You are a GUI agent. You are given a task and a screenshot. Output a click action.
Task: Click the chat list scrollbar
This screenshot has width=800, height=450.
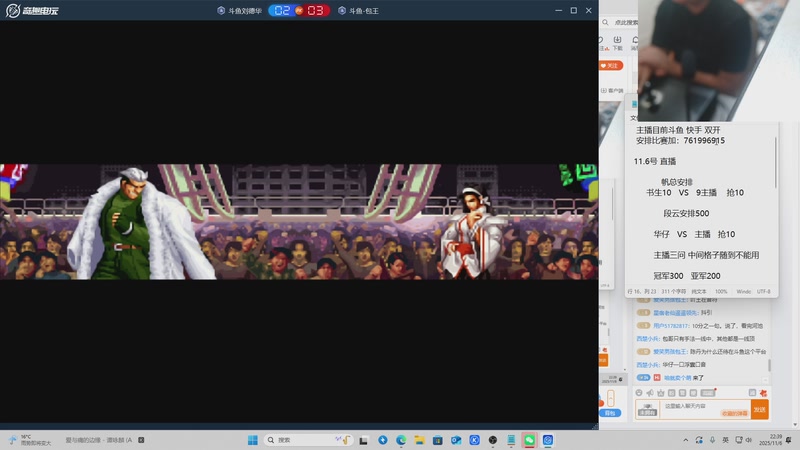[769, 365]
